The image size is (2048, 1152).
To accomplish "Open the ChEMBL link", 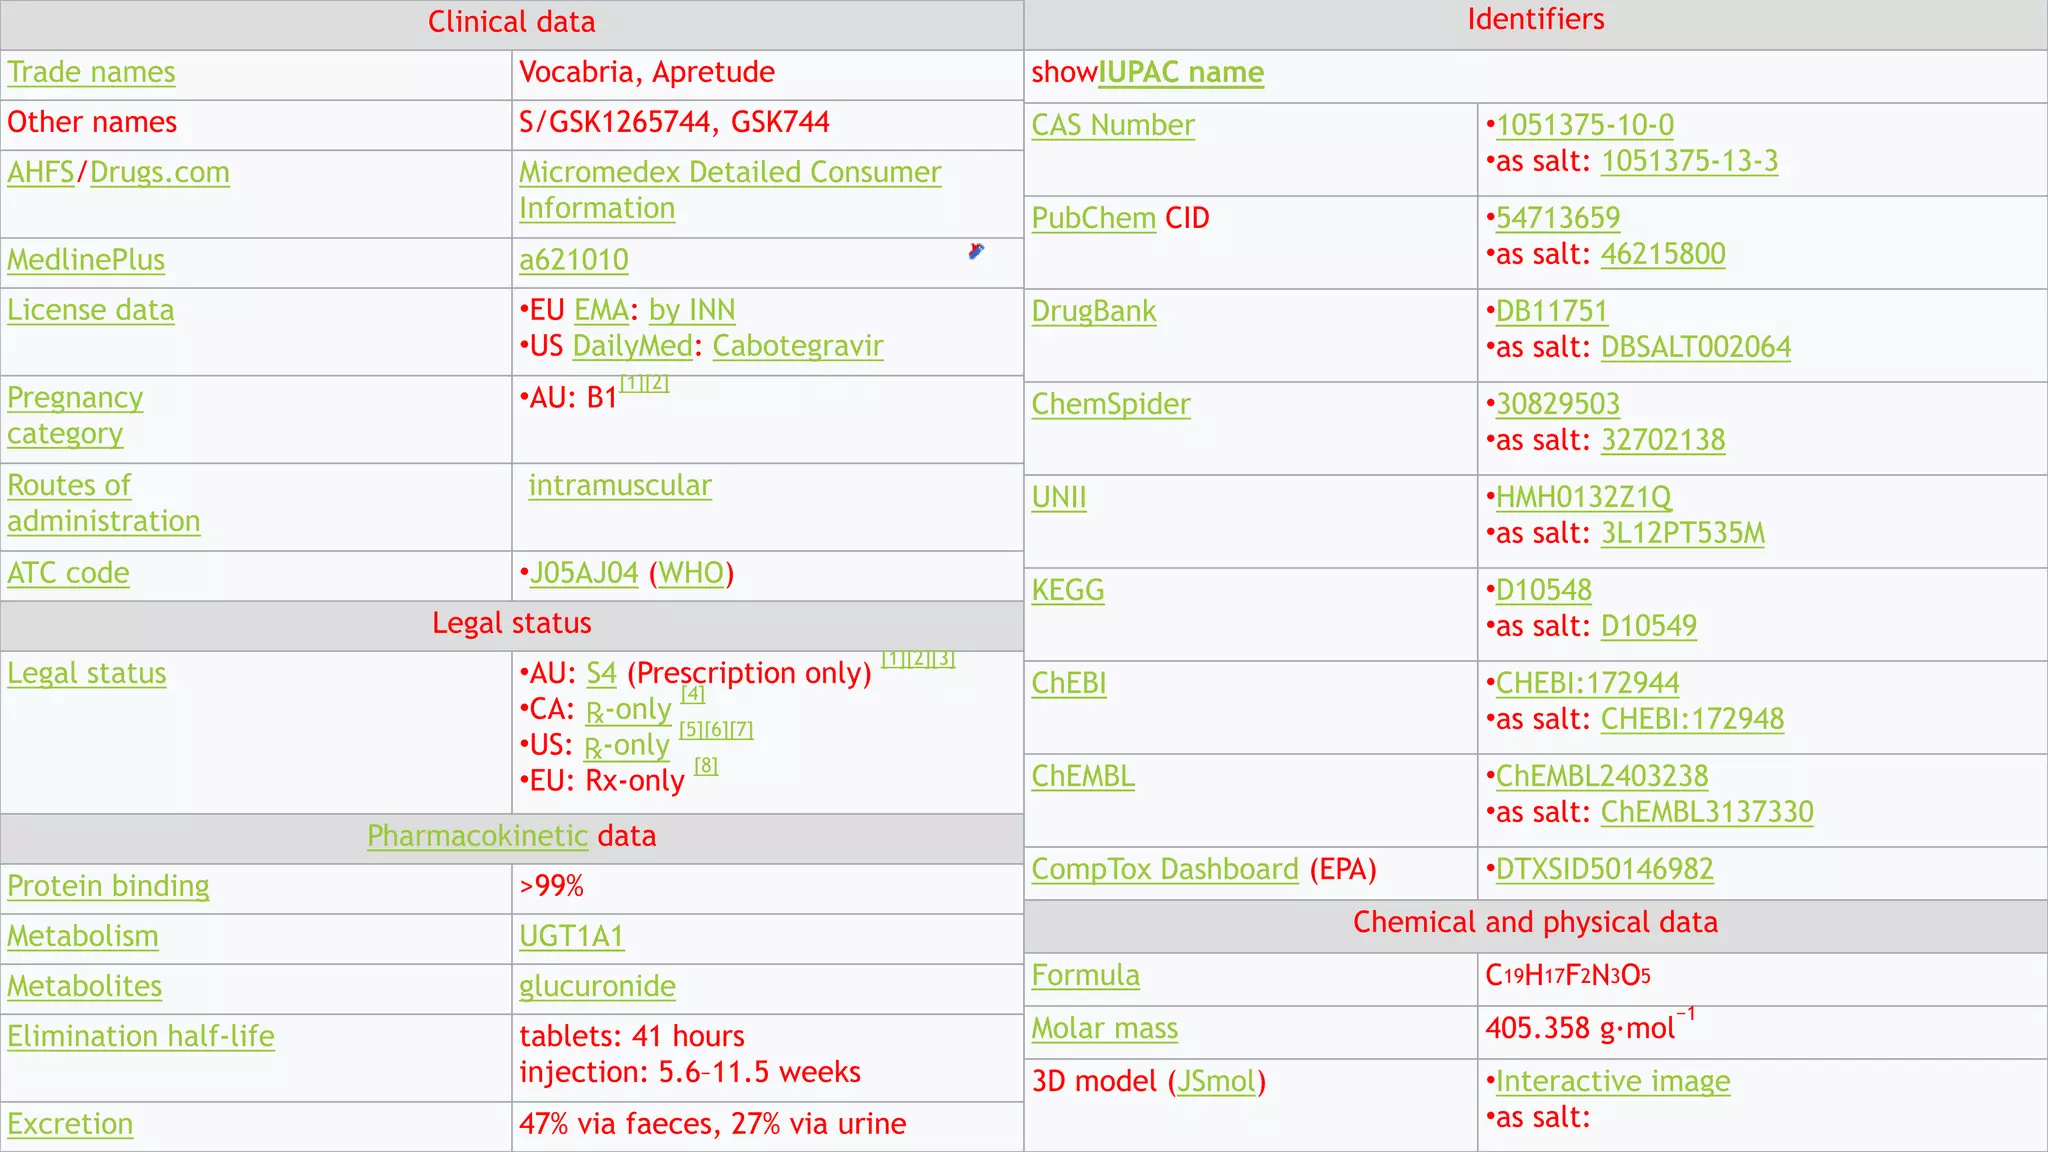I will (x=1083, y=776).
